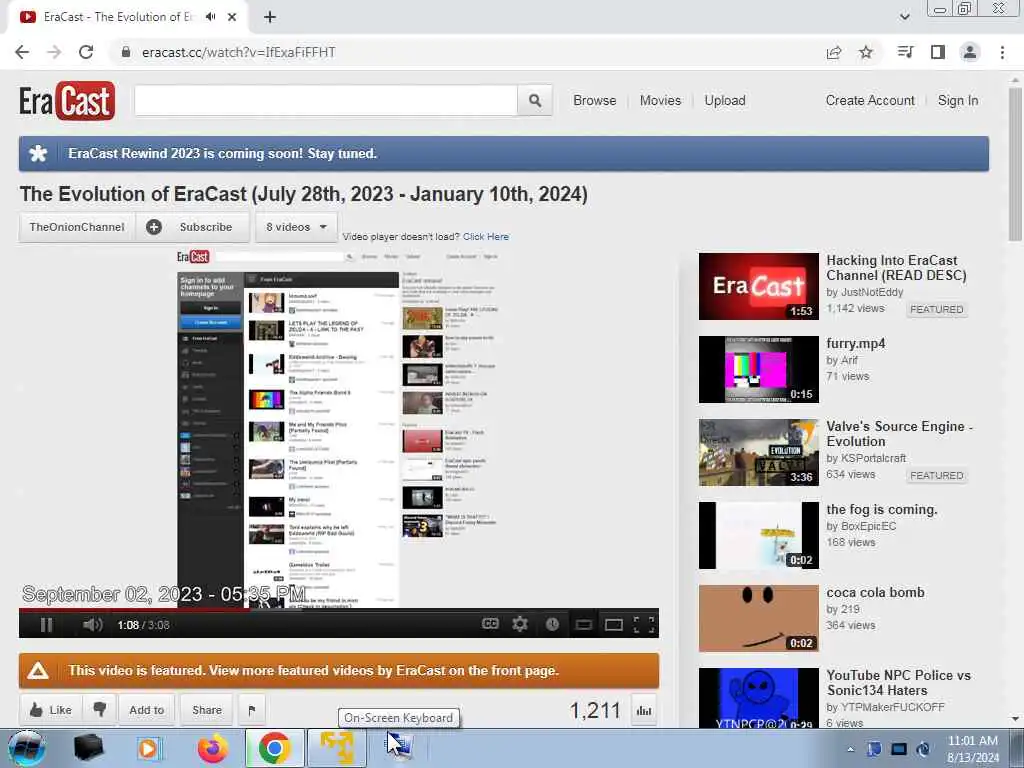1024x768 pixels.
Task: Open media controls in Chrome toolbar
Action: tap(906, 52)
